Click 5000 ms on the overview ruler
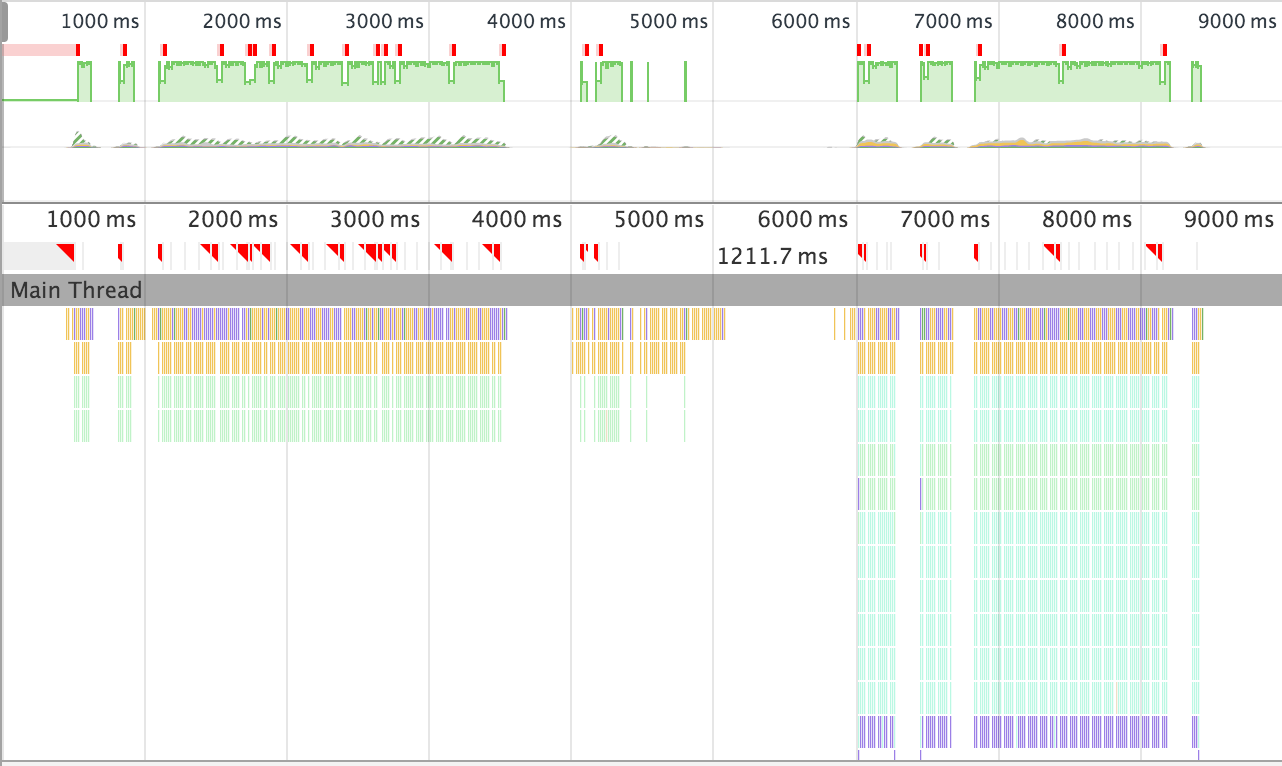Image resolution: width=1282 pixels, height=766 pixels. coord(668,21)
